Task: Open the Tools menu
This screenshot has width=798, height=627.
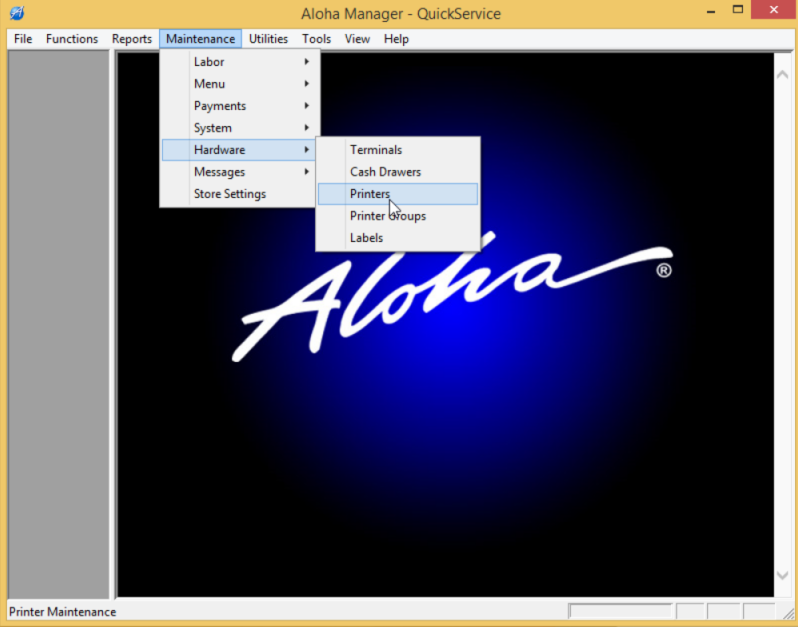Action: (x=317, y=39)
